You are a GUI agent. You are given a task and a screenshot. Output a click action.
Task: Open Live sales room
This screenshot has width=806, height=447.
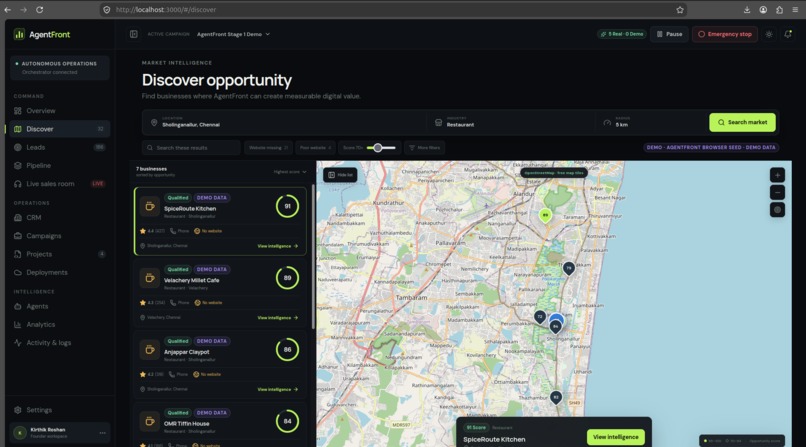[x=60, y=184]
